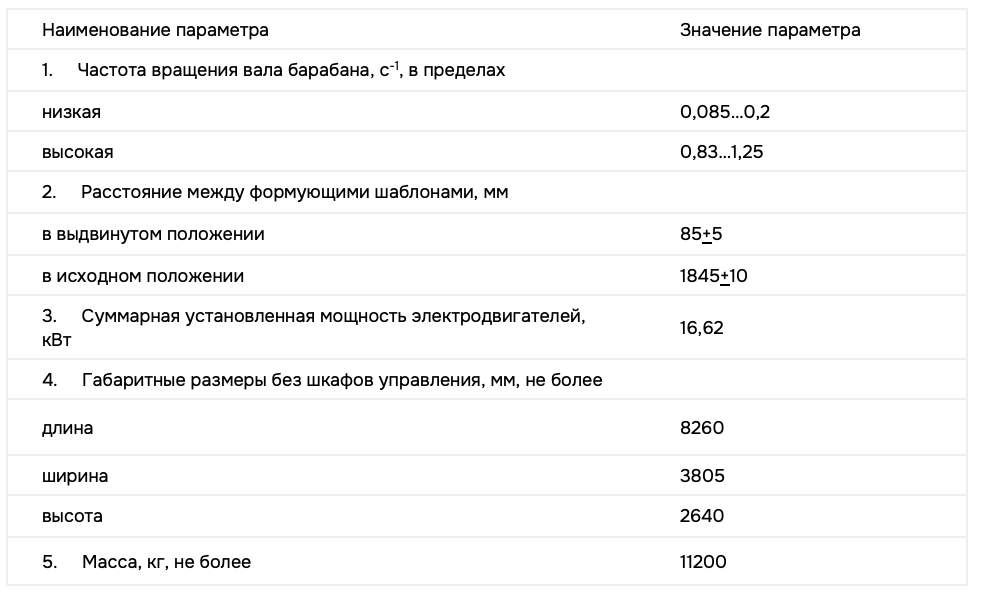984x598 pixels.
Task: Click the 'ширина' row label
Action: [x=75, y=476]
